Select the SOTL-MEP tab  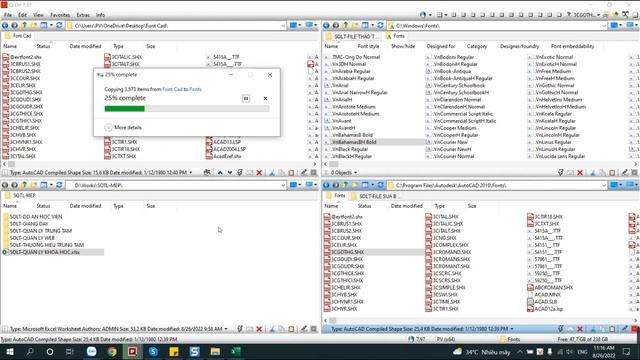pos(20,195)
